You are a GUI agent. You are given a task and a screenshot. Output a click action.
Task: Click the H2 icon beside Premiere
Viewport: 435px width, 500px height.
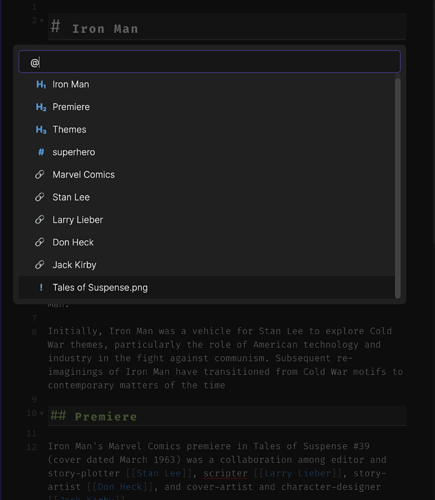click(x=41, y=107)
